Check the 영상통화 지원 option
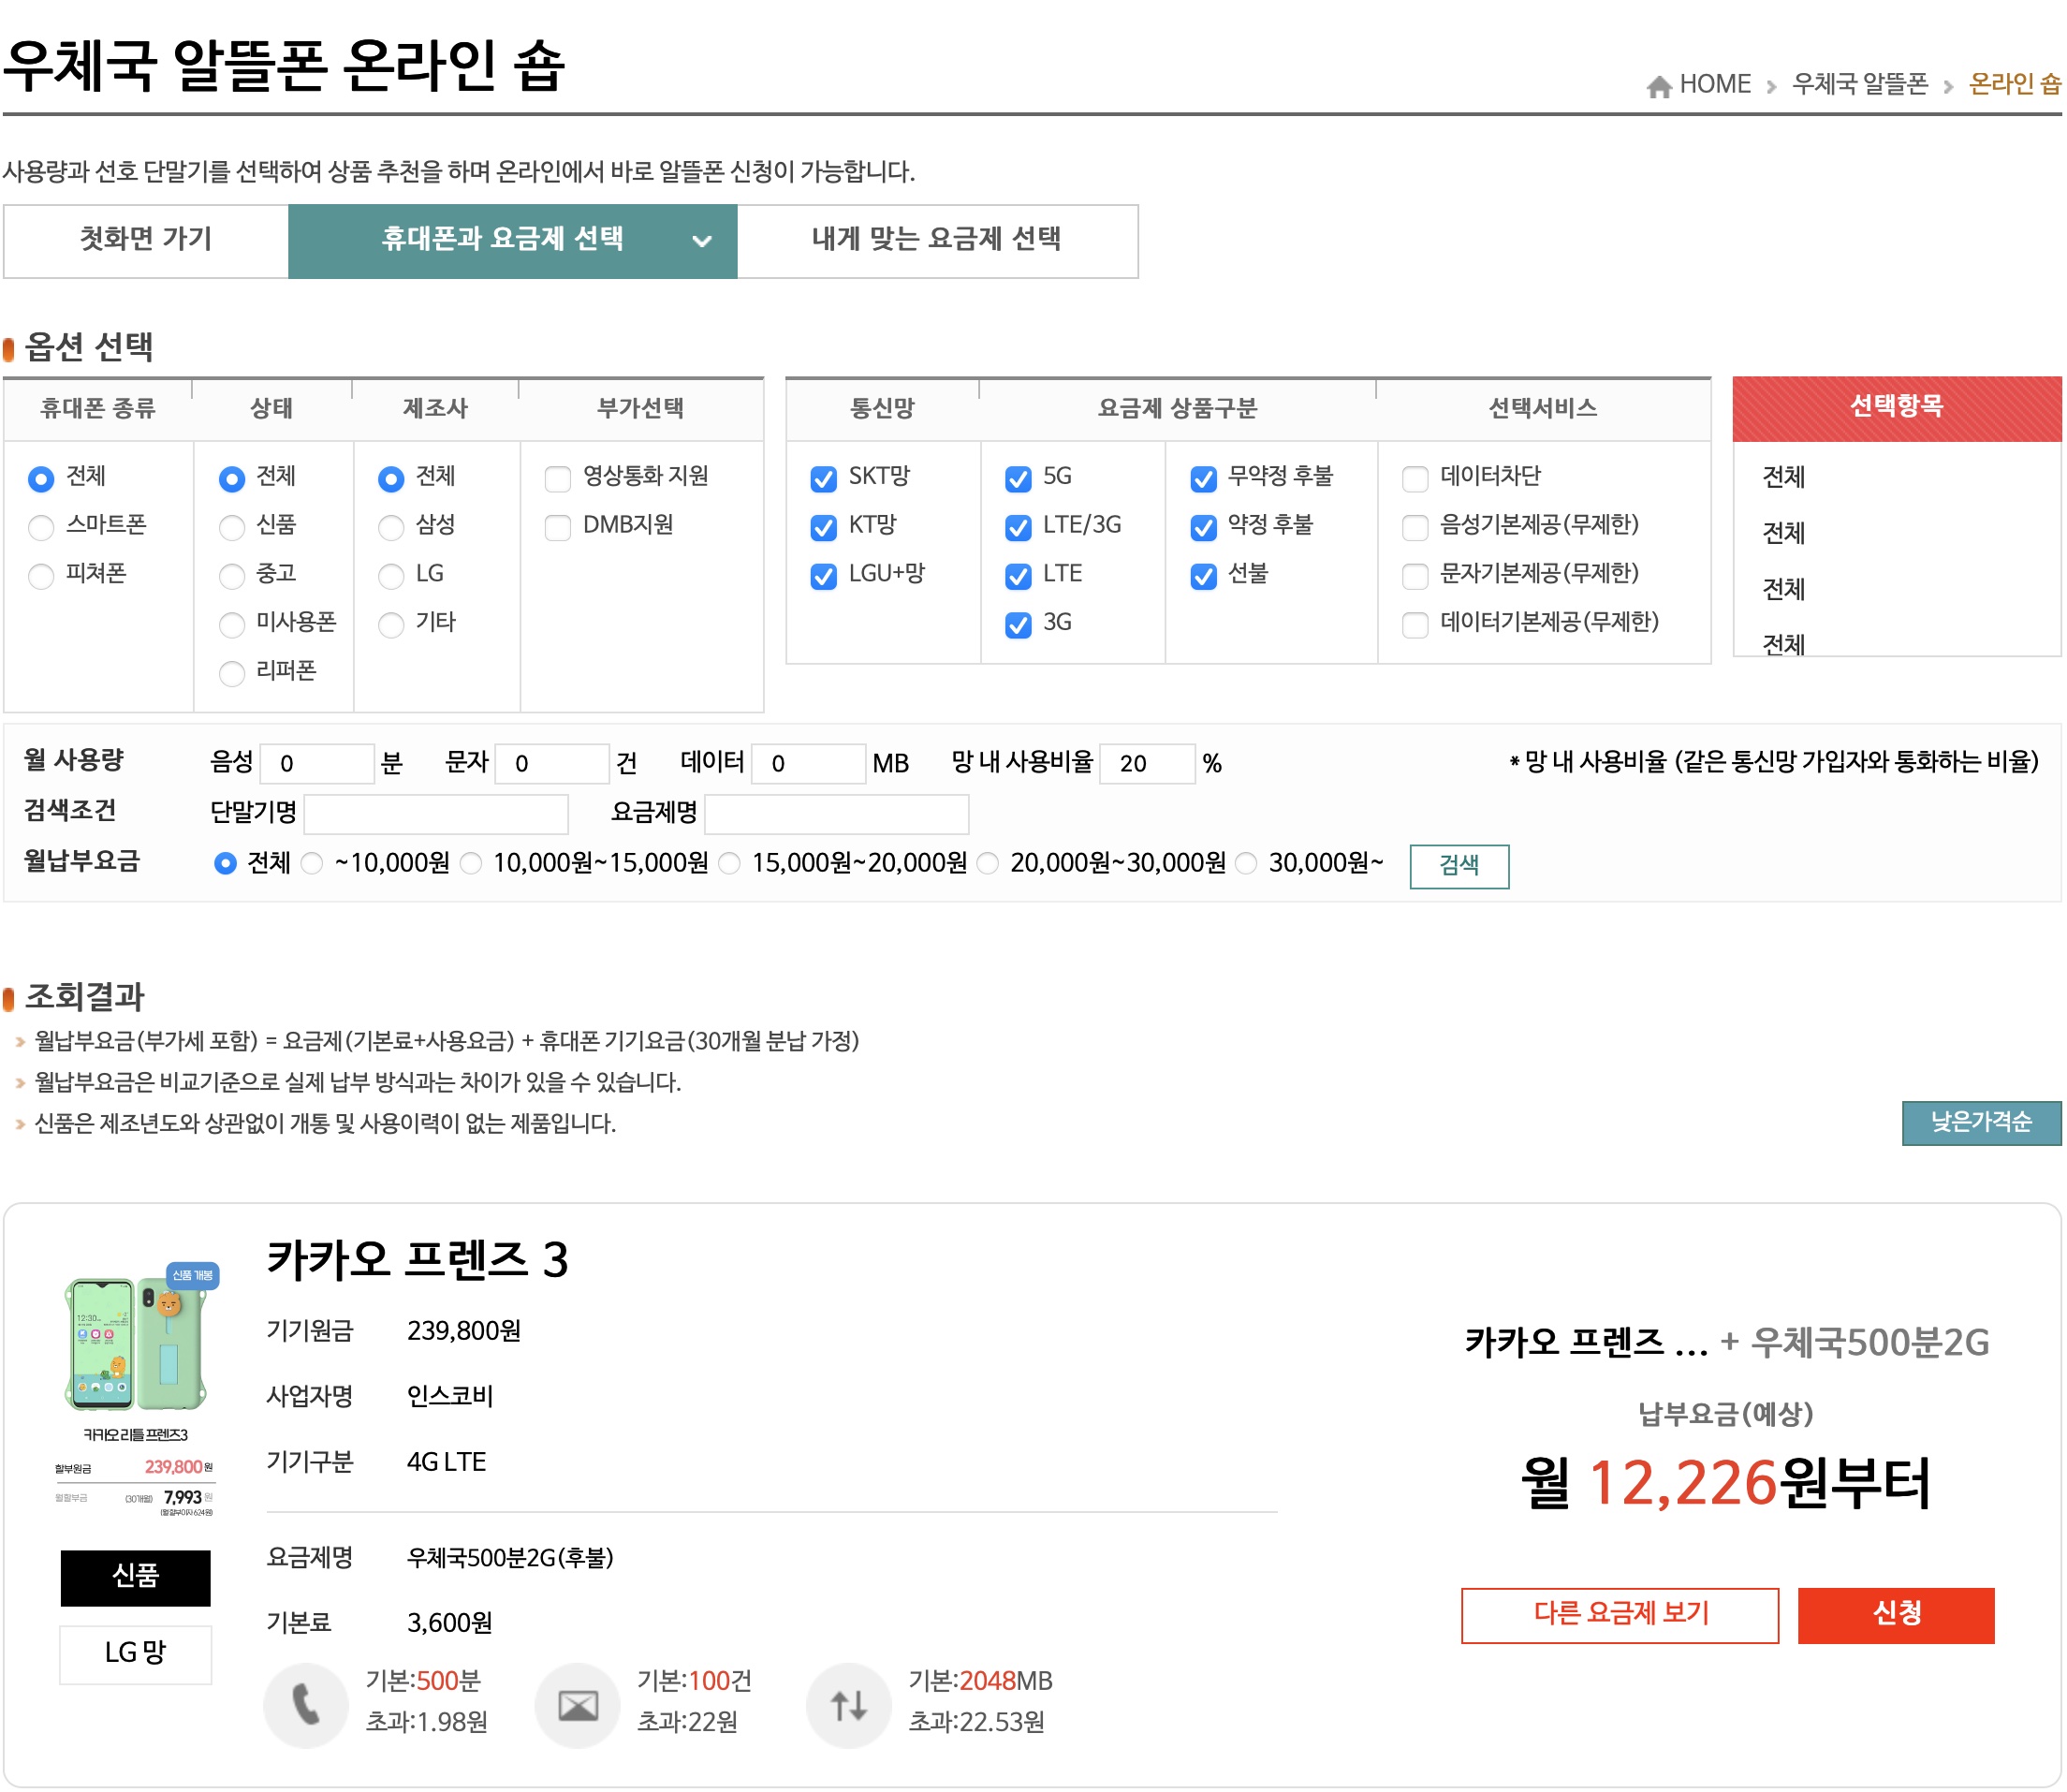The width and height of the screenshot is (2067, 1792). [x=556, y=478]
